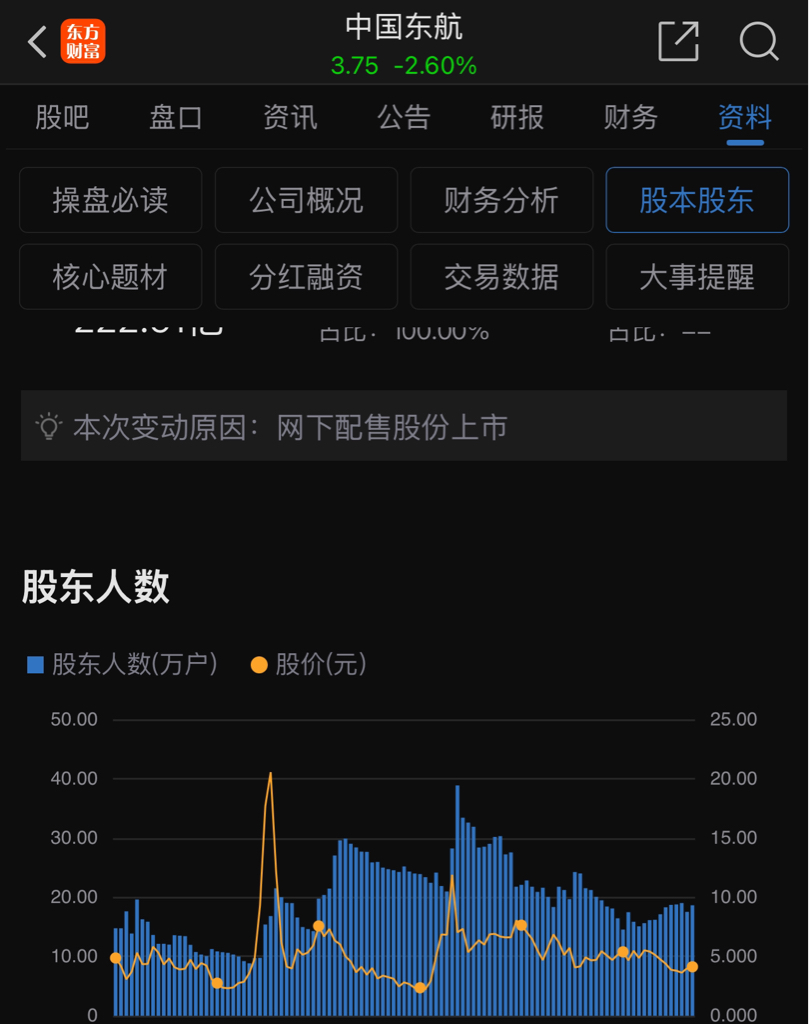
Task: Tap the orange 股价(元) legend dot
Action: point(259,665)
